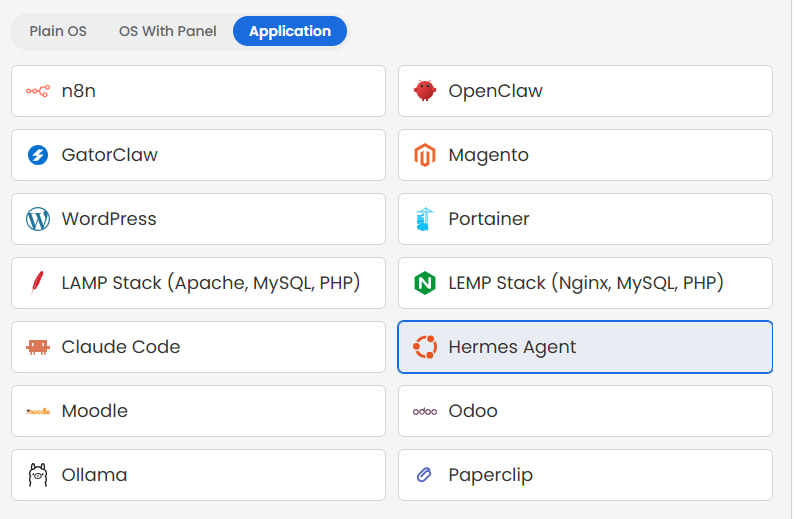Select the Claude Code label
Screen dimensions: 794x519
[x=121, y=347]
